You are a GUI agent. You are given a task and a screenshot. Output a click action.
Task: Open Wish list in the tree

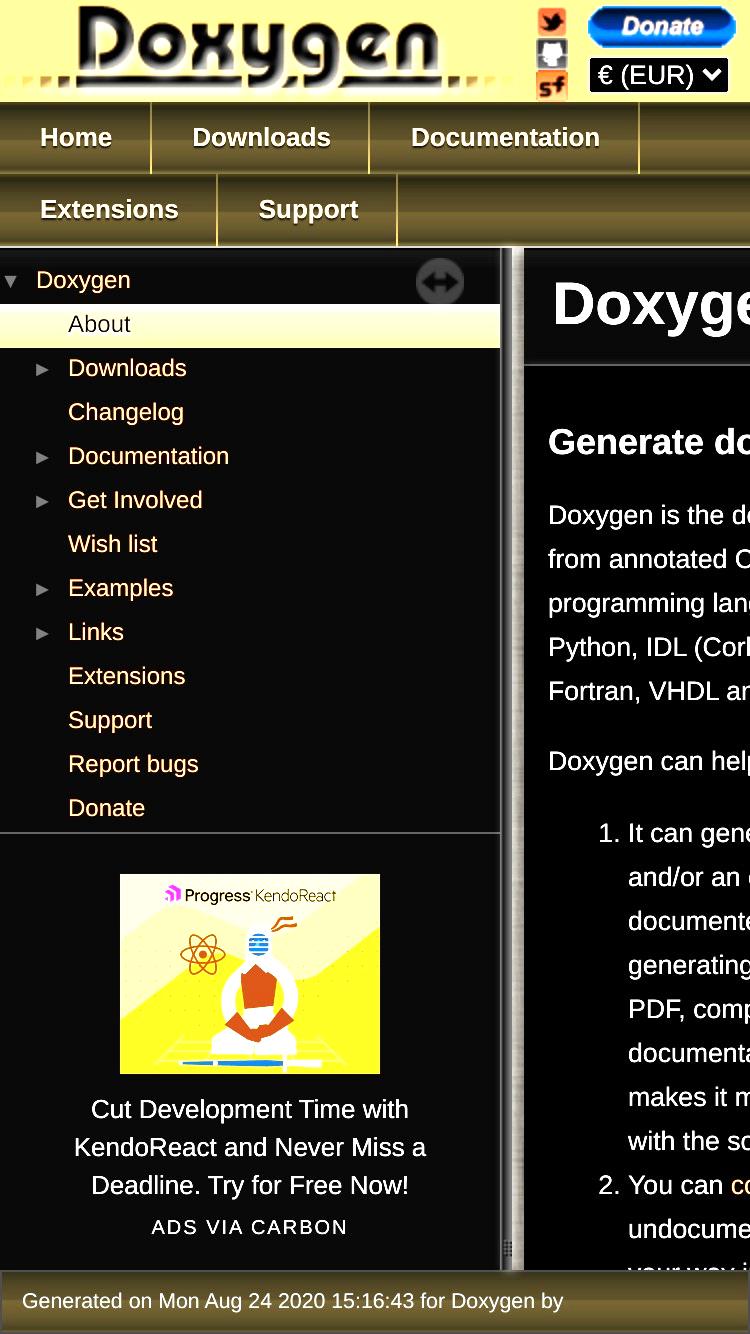(x=113, y=544)
